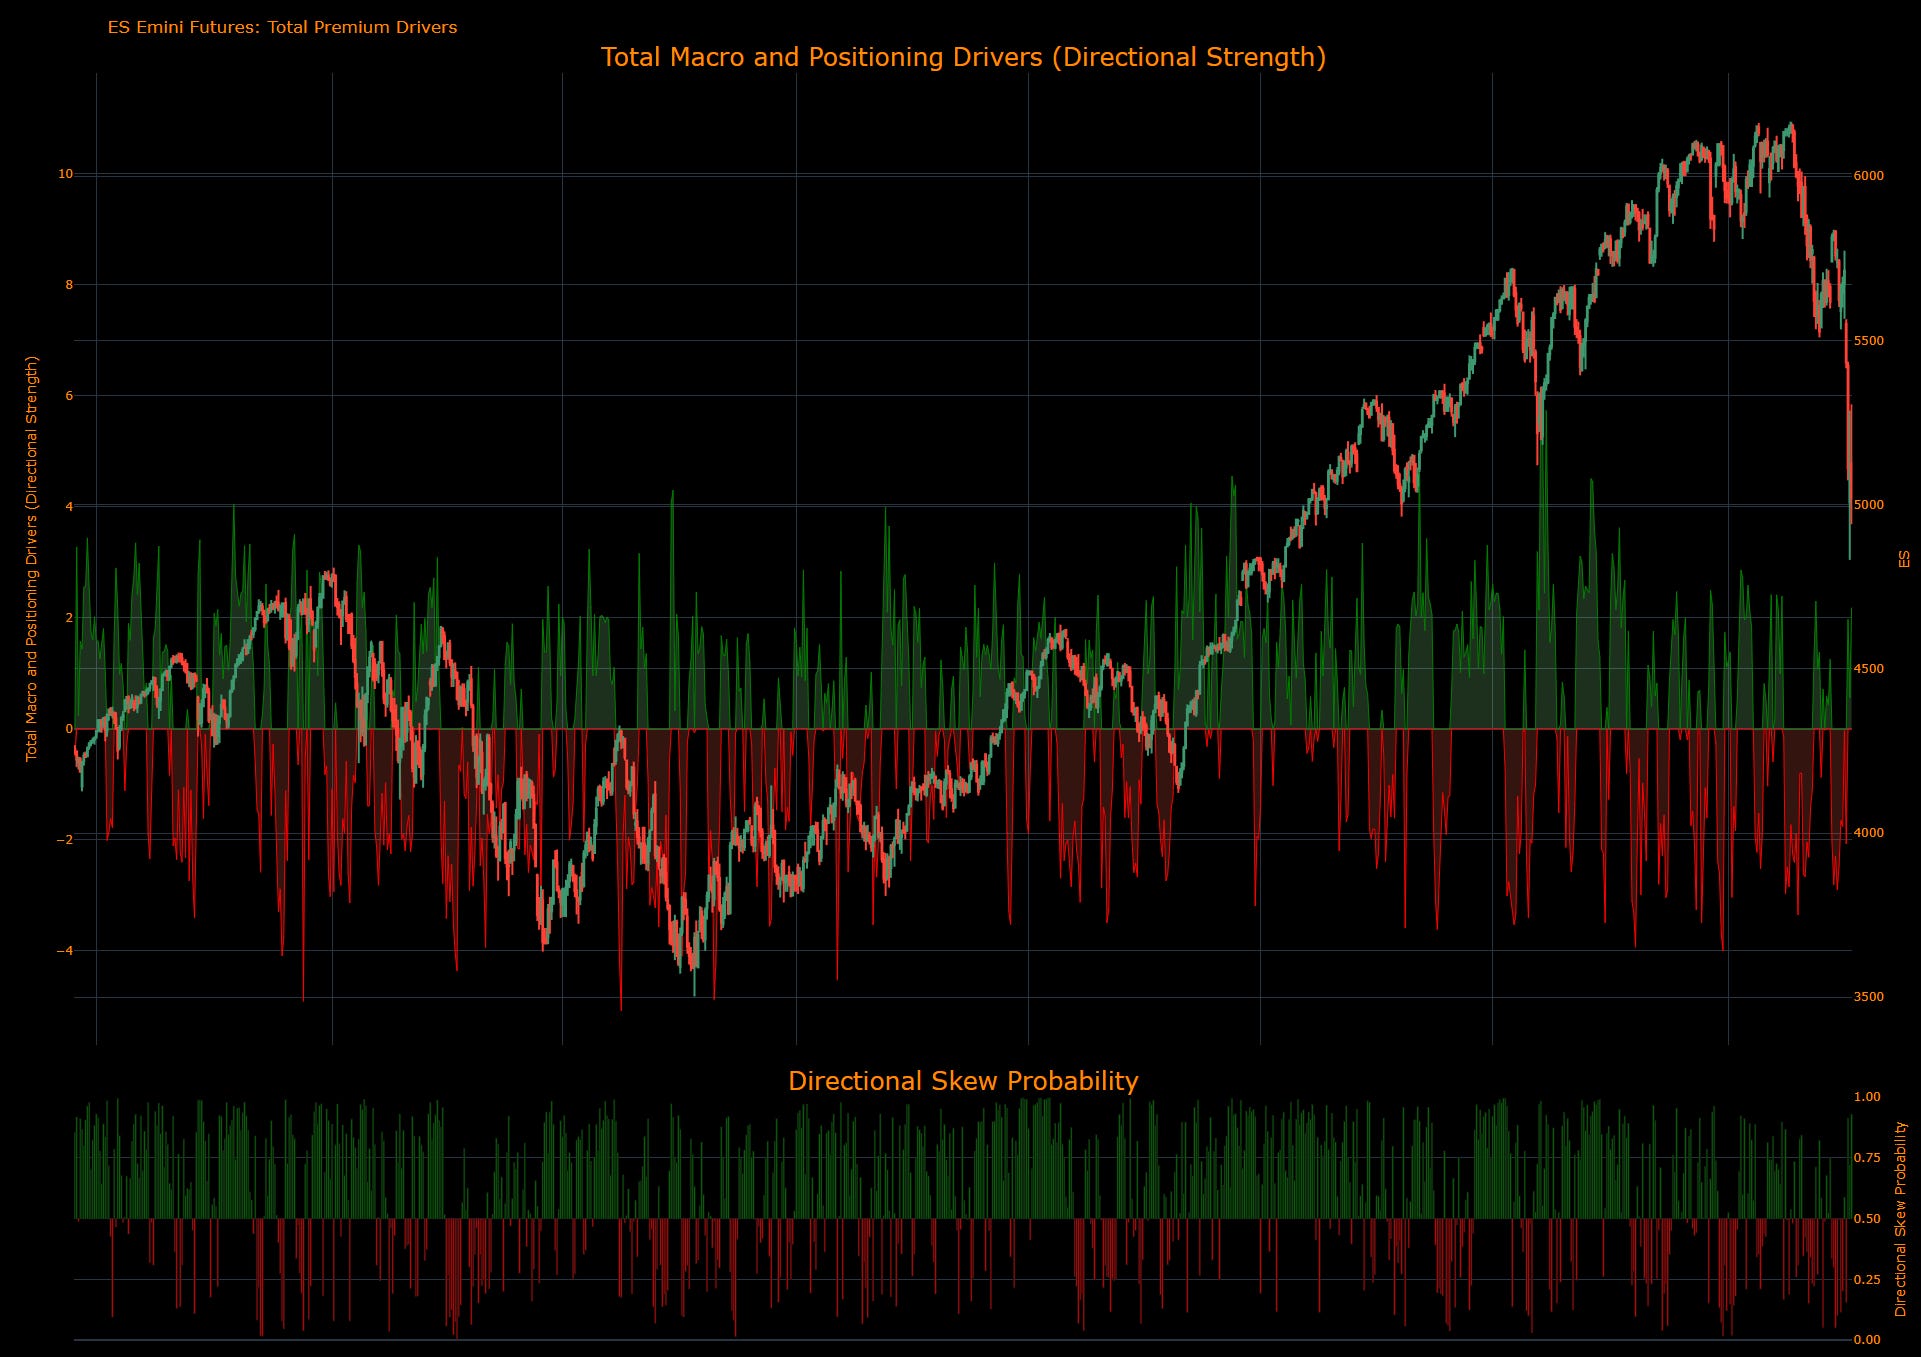Click the skew axis tick label 1.00
The width and height of the screenshot is (1921, 1357).
[x=1867, y=1097]
